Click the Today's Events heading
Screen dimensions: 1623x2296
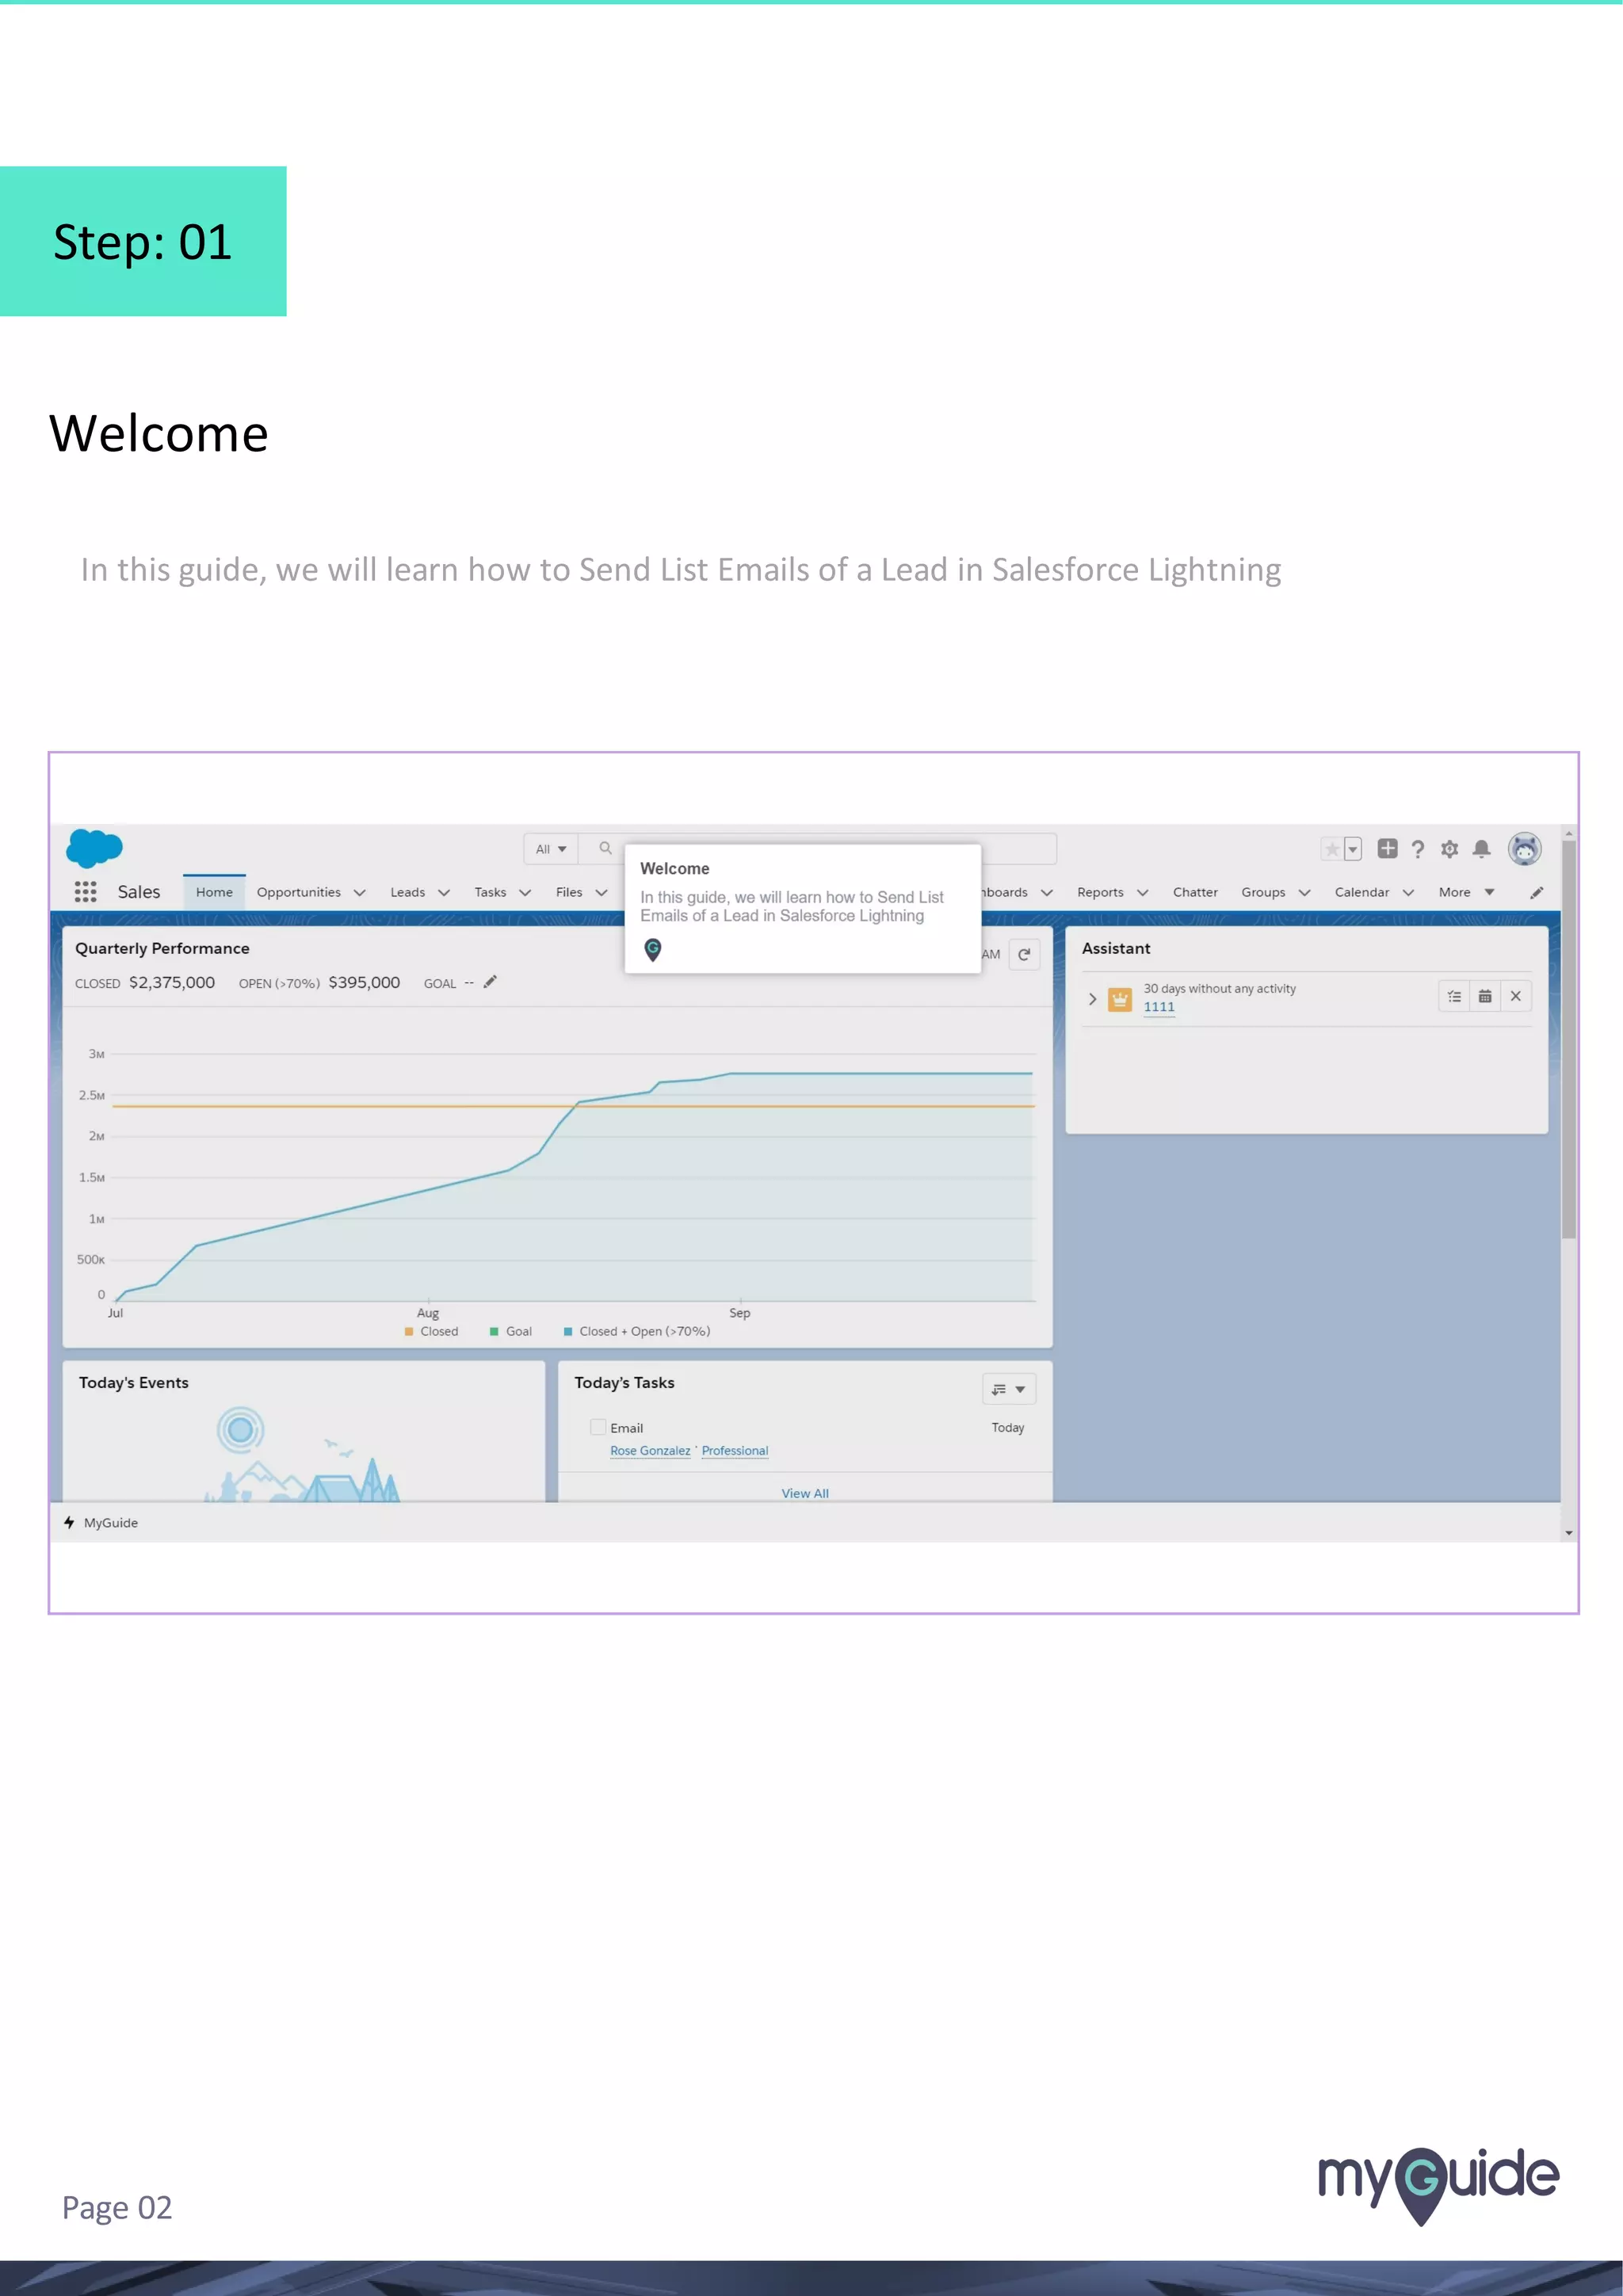point(134,1382)
